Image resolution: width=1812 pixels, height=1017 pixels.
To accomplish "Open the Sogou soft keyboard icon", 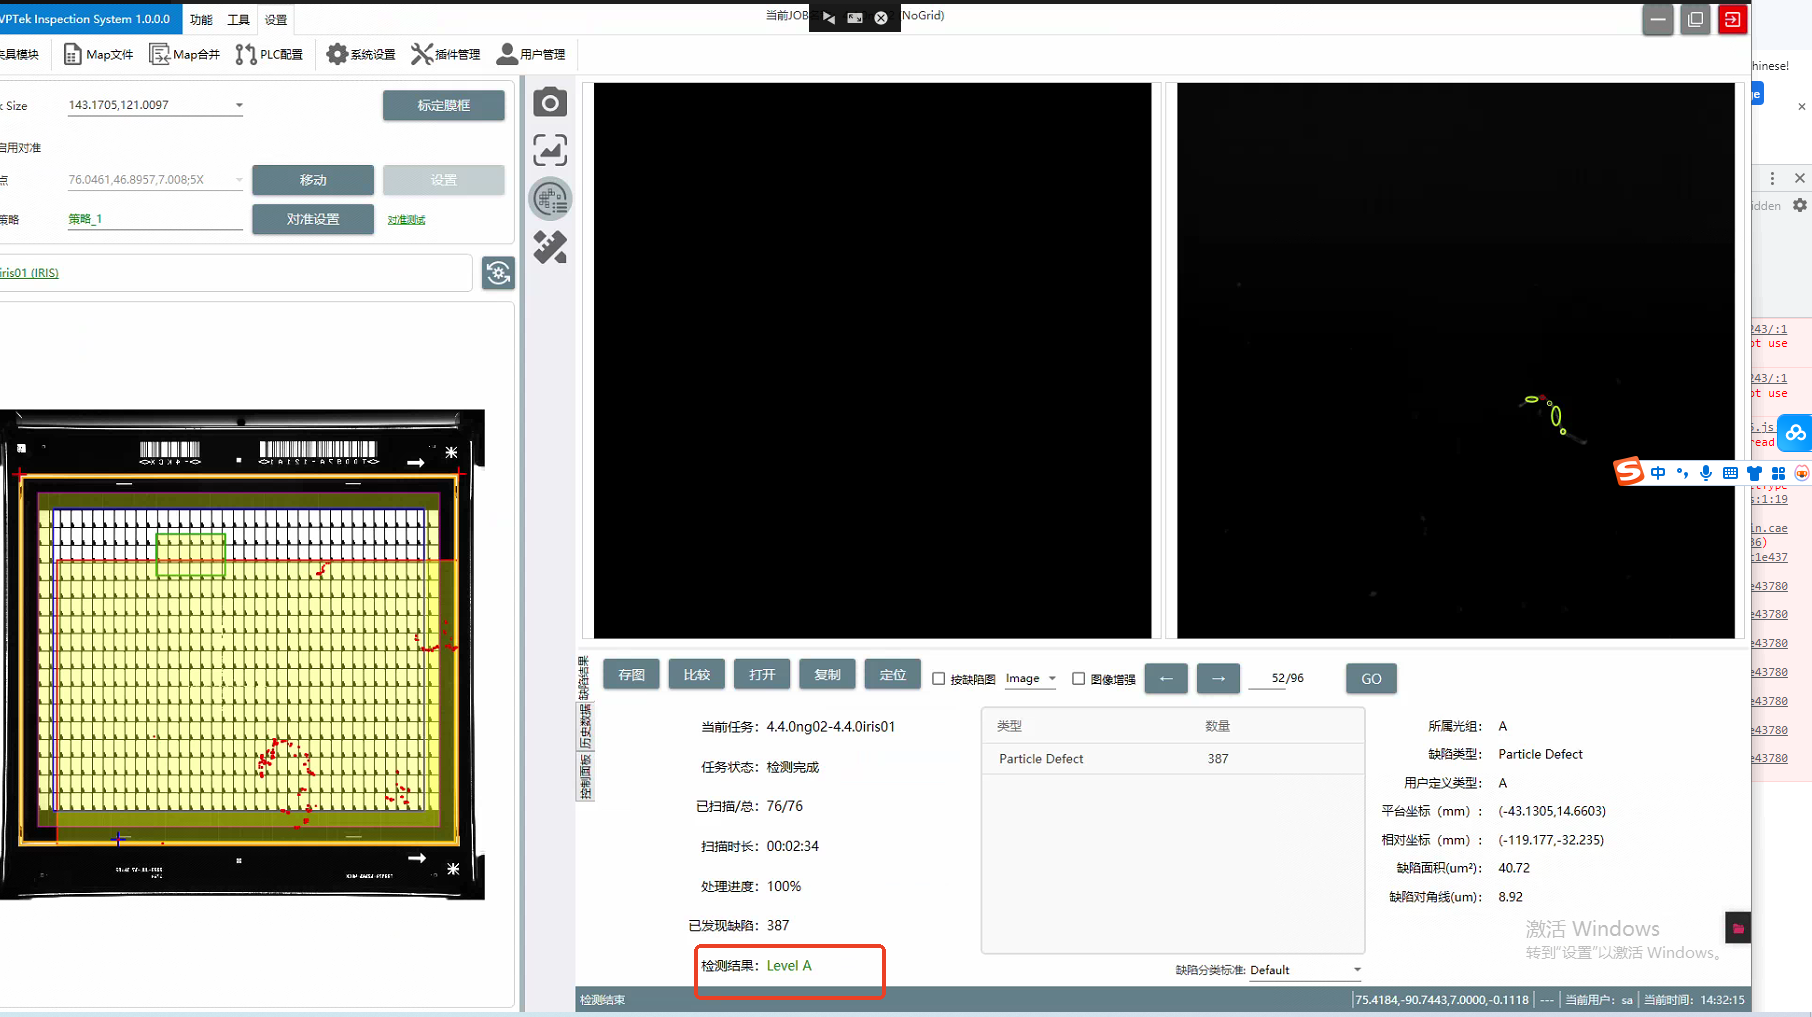I will pos(1730,473).
